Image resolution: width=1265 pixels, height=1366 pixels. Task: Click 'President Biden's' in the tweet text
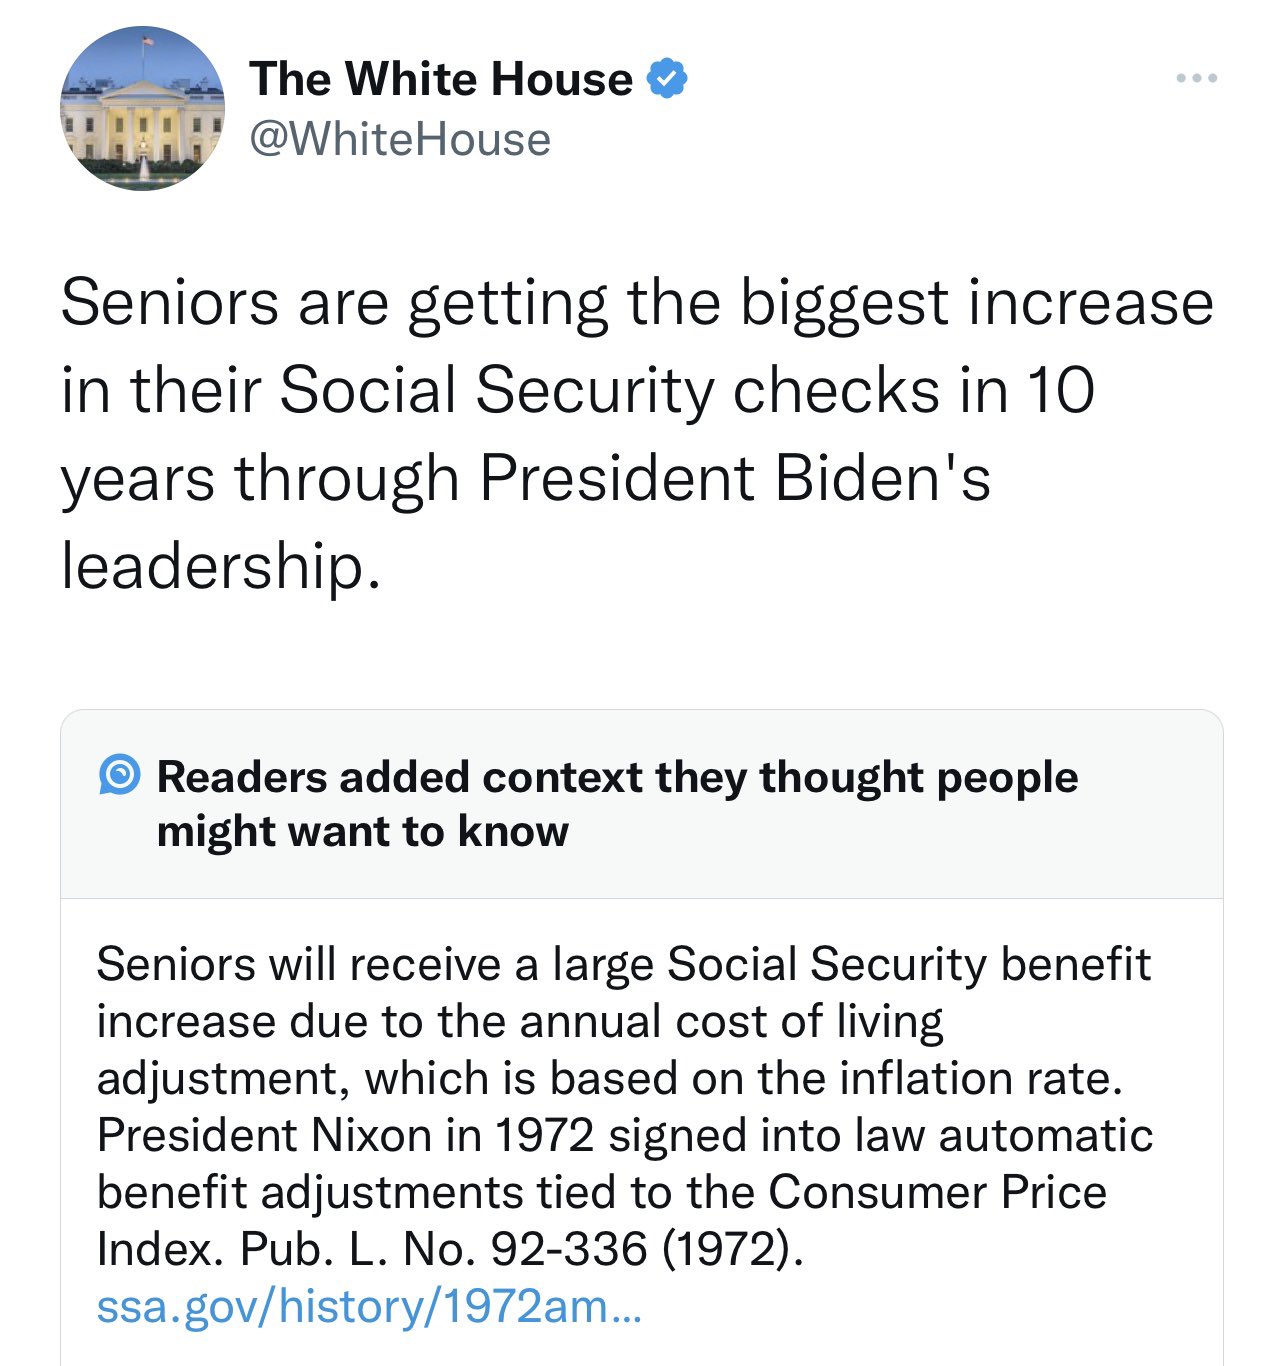[x=735, y=478]
